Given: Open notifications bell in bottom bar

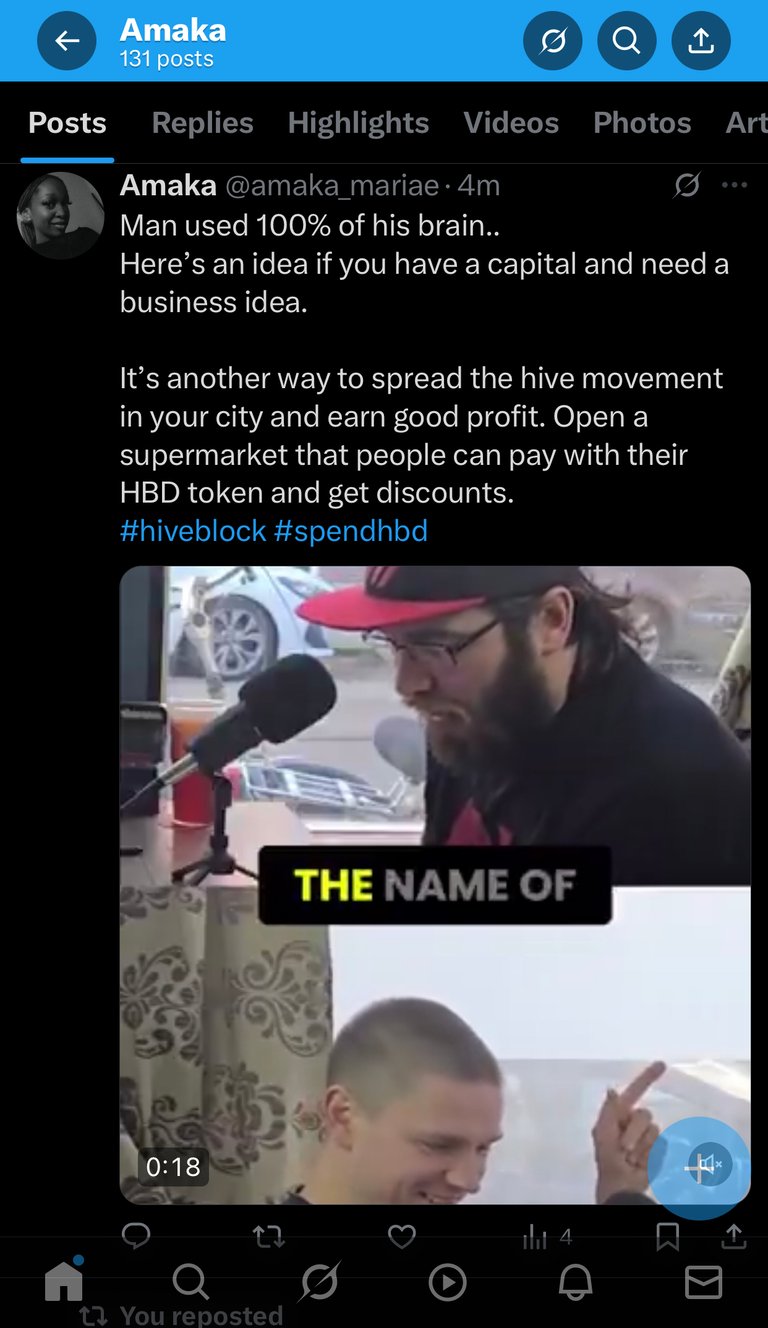Looking at the screenshot, I should 575,1281.
